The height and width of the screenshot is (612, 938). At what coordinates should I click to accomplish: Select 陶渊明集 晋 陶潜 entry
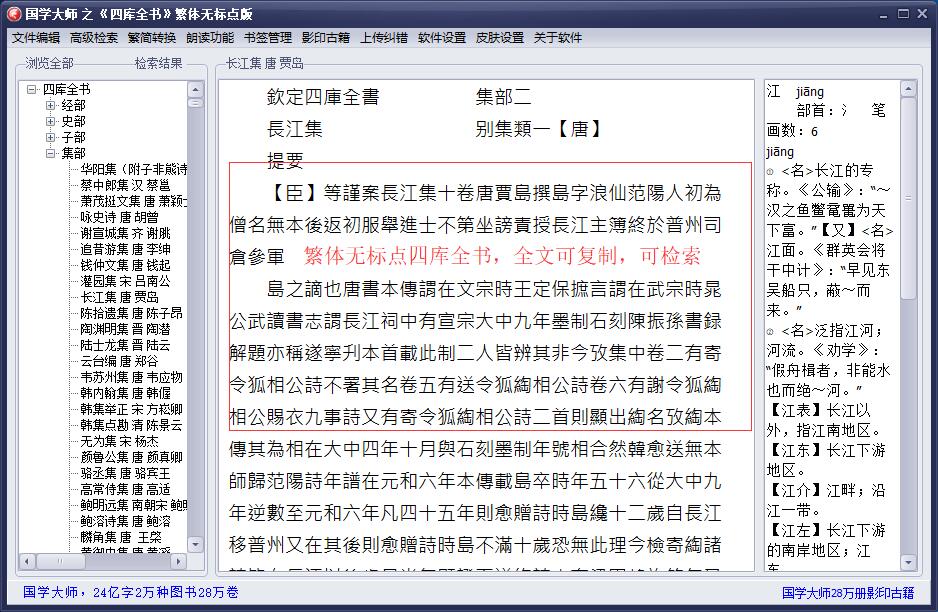tap(126, 329)
